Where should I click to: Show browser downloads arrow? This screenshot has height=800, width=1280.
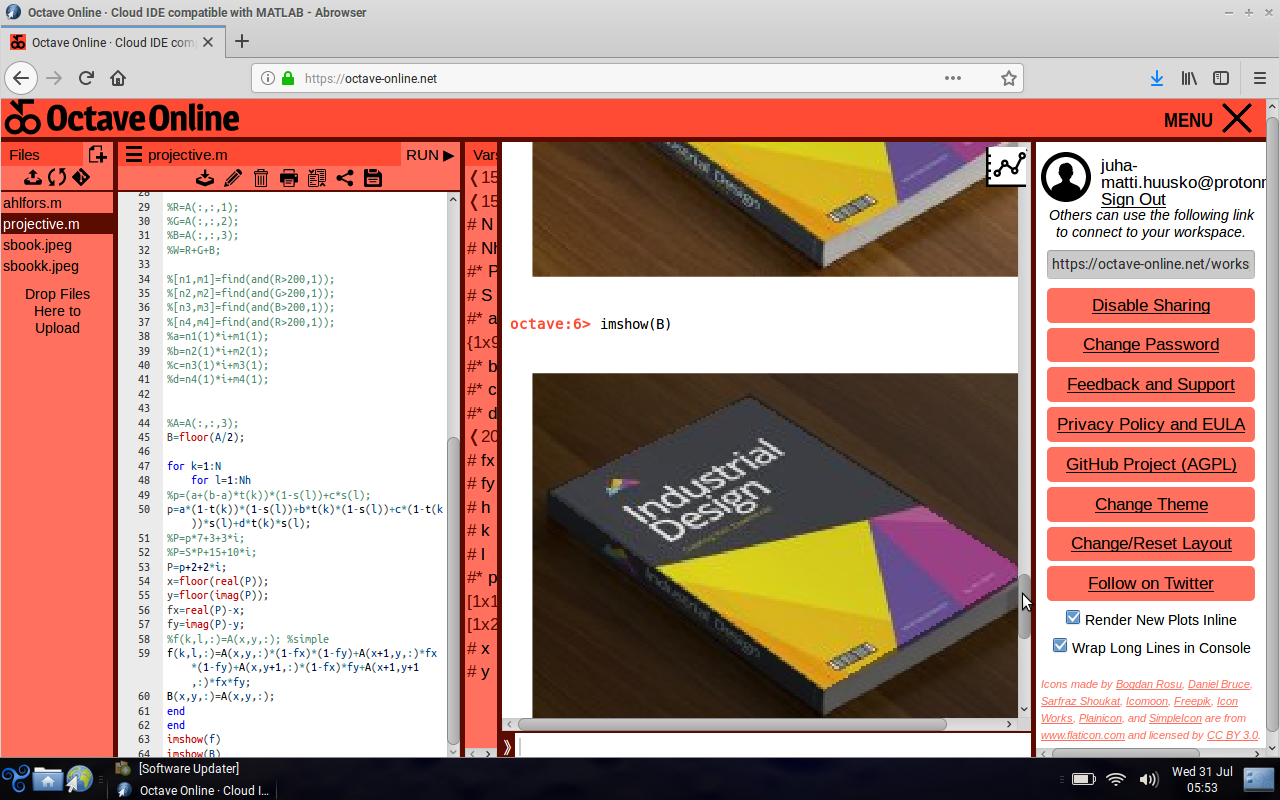pyautogui.click(x=1157, y=78)
